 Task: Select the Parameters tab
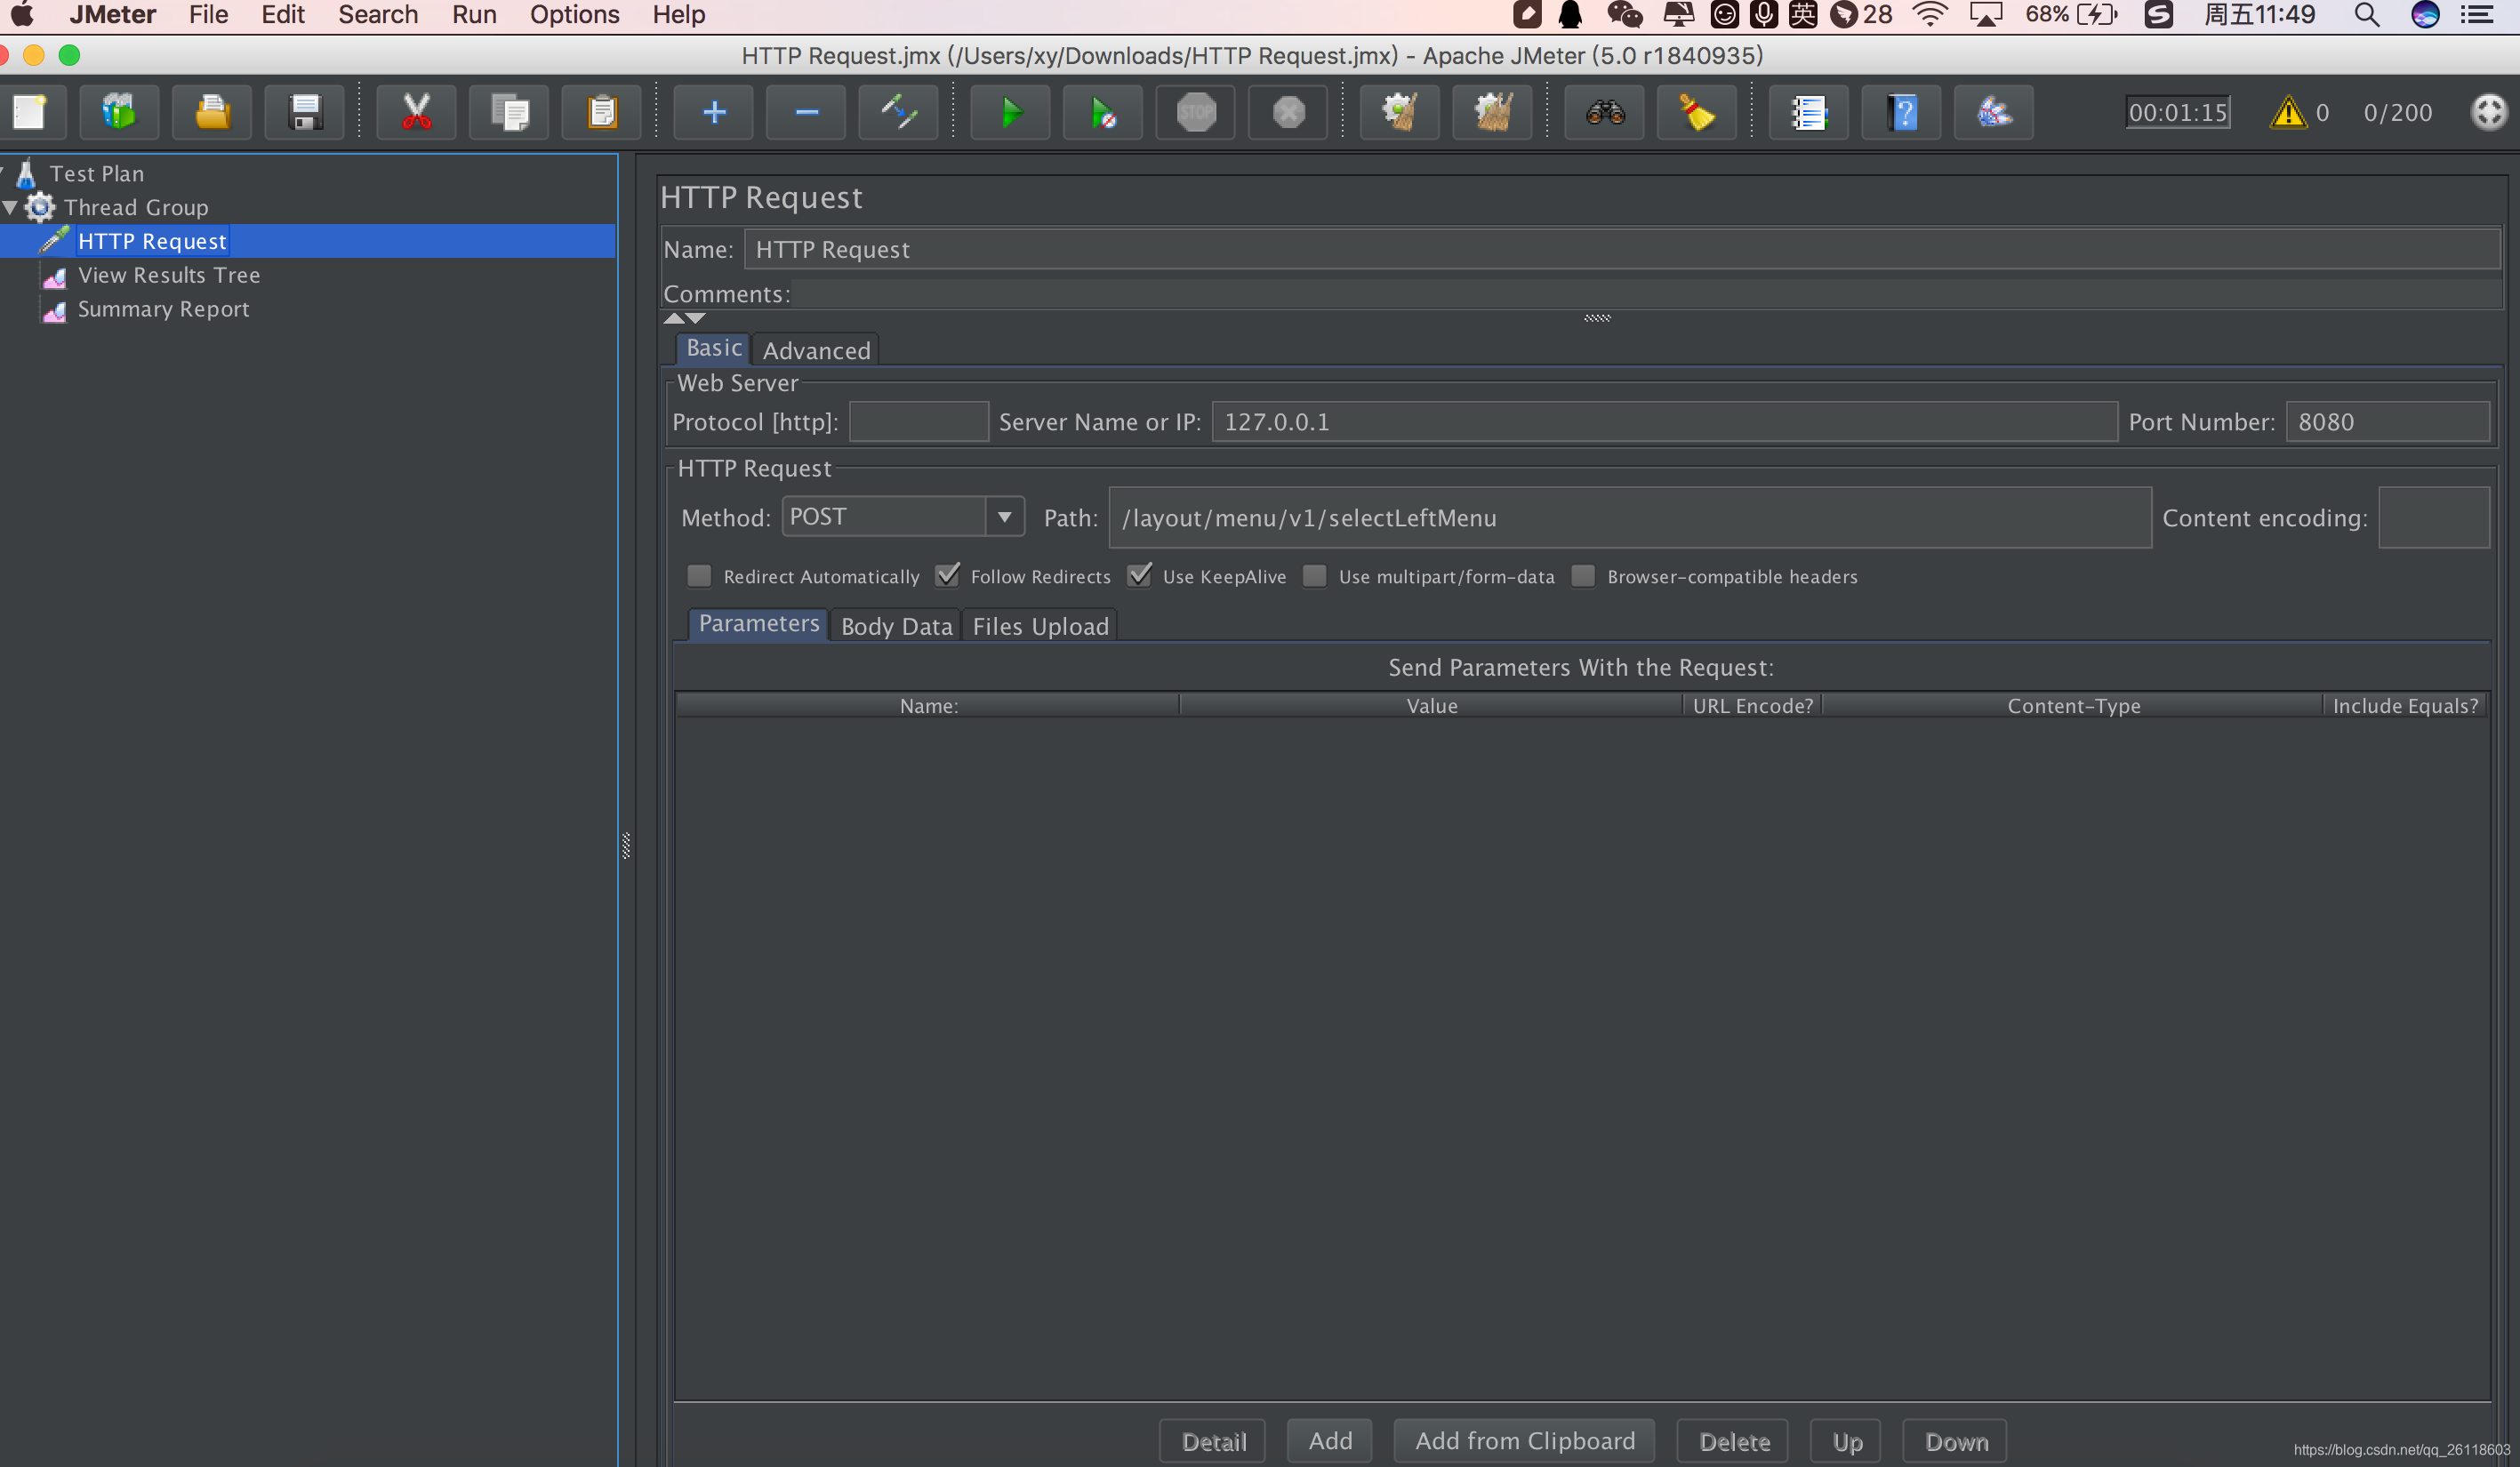coord(759,624)
